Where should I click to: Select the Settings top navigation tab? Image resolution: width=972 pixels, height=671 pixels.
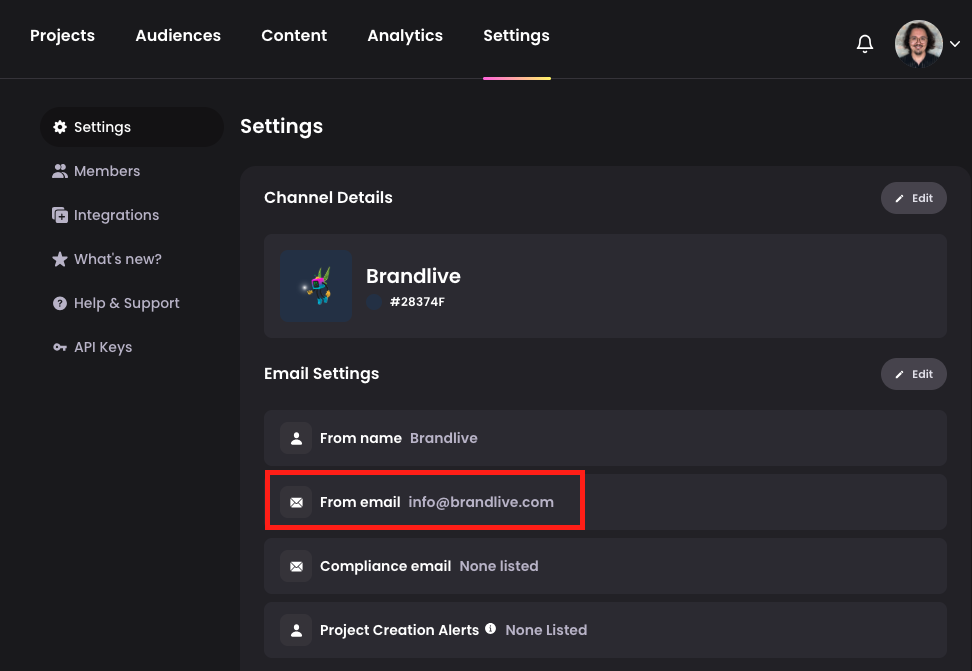pyautogui.click(x=516, y=35)
